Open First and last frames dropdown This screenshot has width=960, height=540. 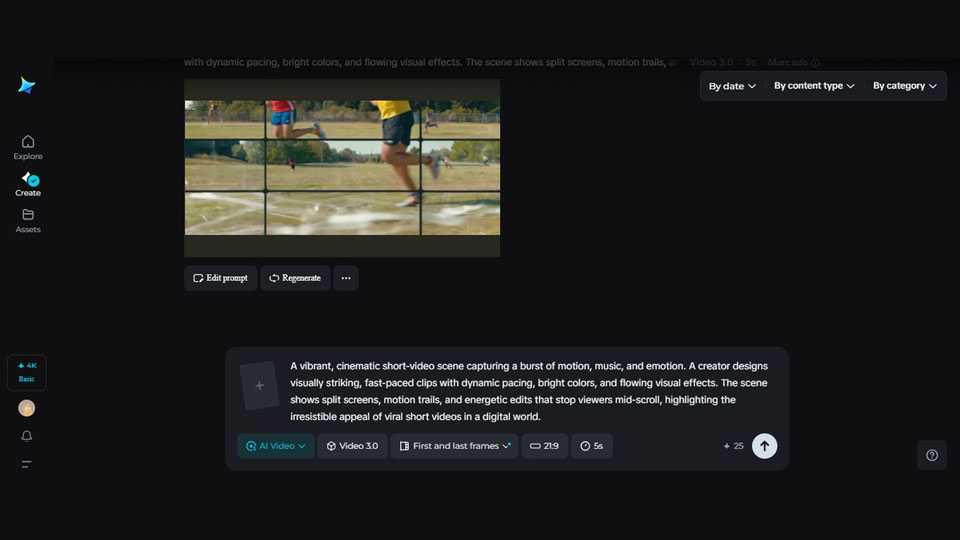pos(454,446)
